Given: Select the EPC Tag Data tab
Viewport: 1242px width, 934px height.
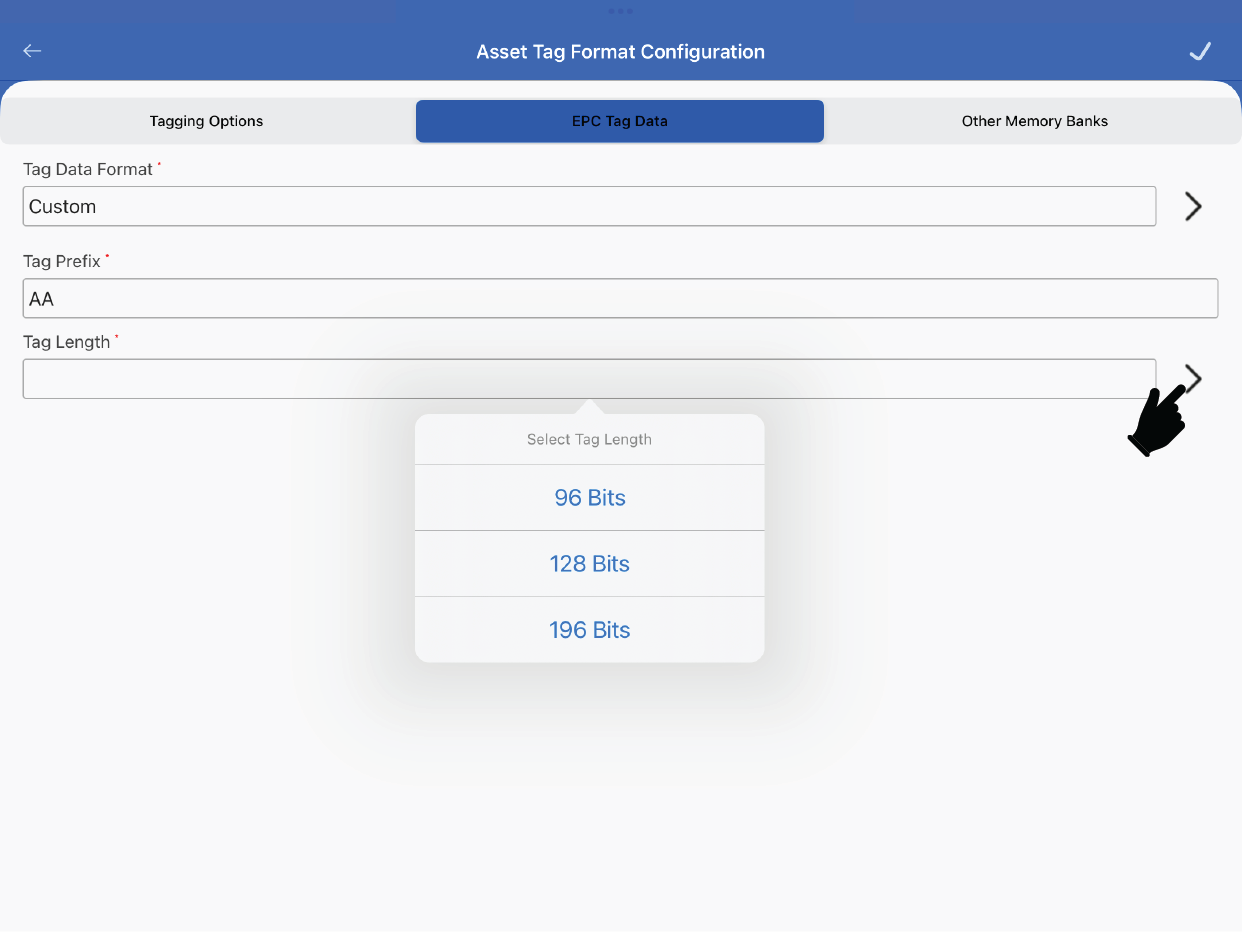Looking at the screenshot, I should click(620, 121).
